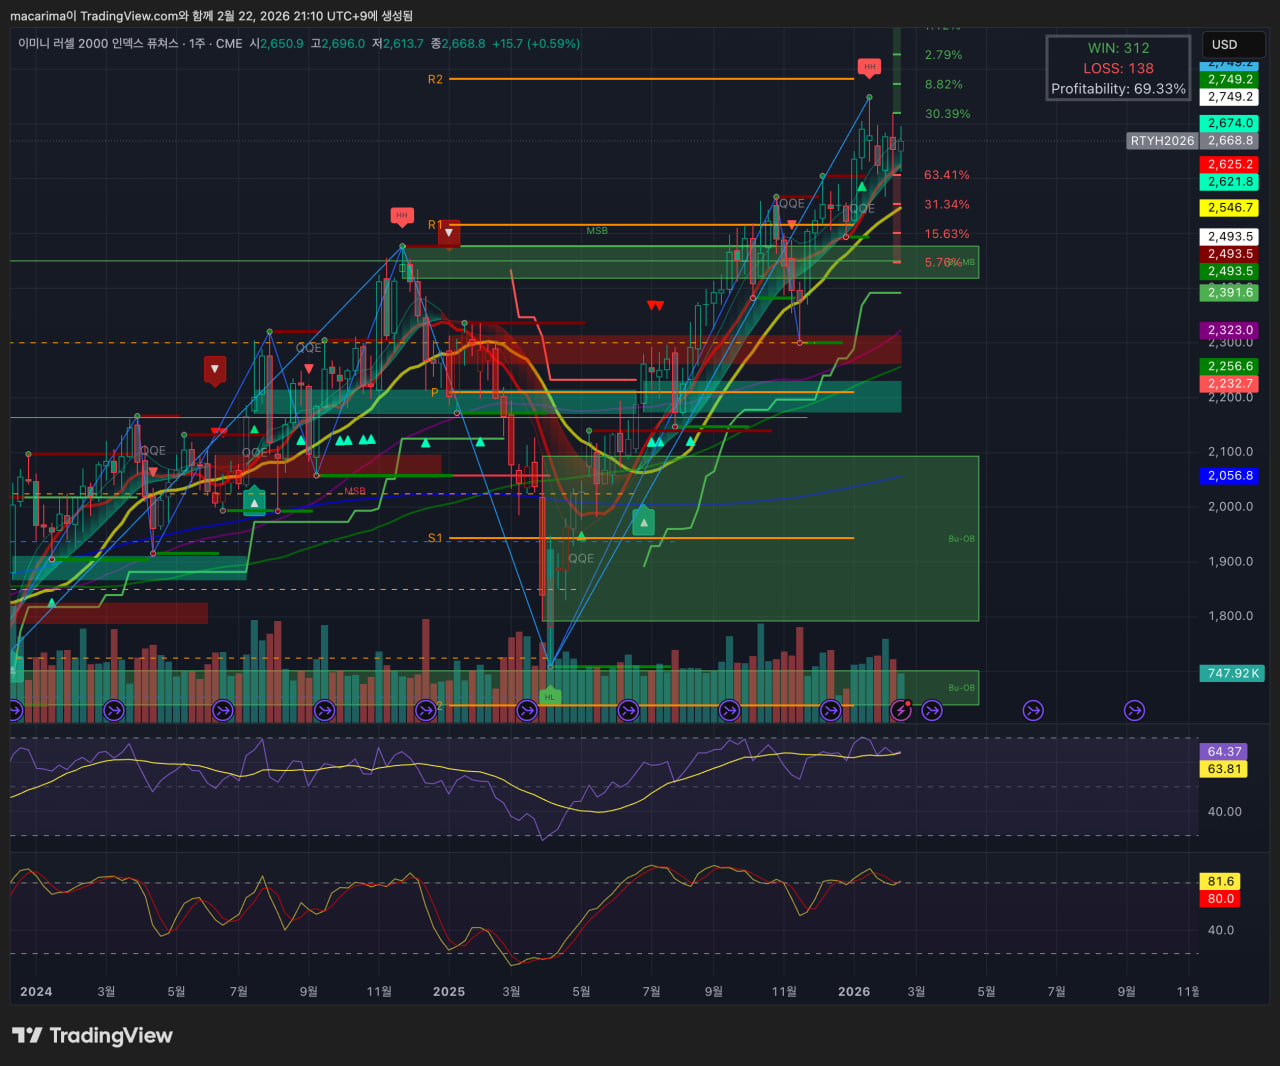Click the 2025 label on time axis
The image size is (1280, 1066).
448,991
